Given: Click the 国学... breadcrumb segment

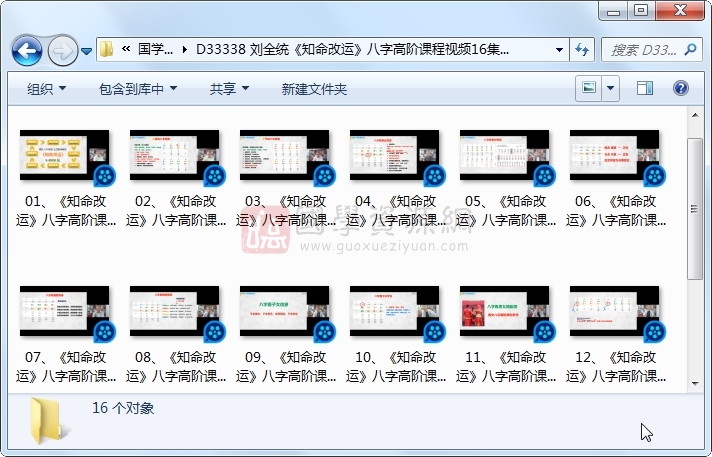Looking at the screenshot, I should [155, 49].
